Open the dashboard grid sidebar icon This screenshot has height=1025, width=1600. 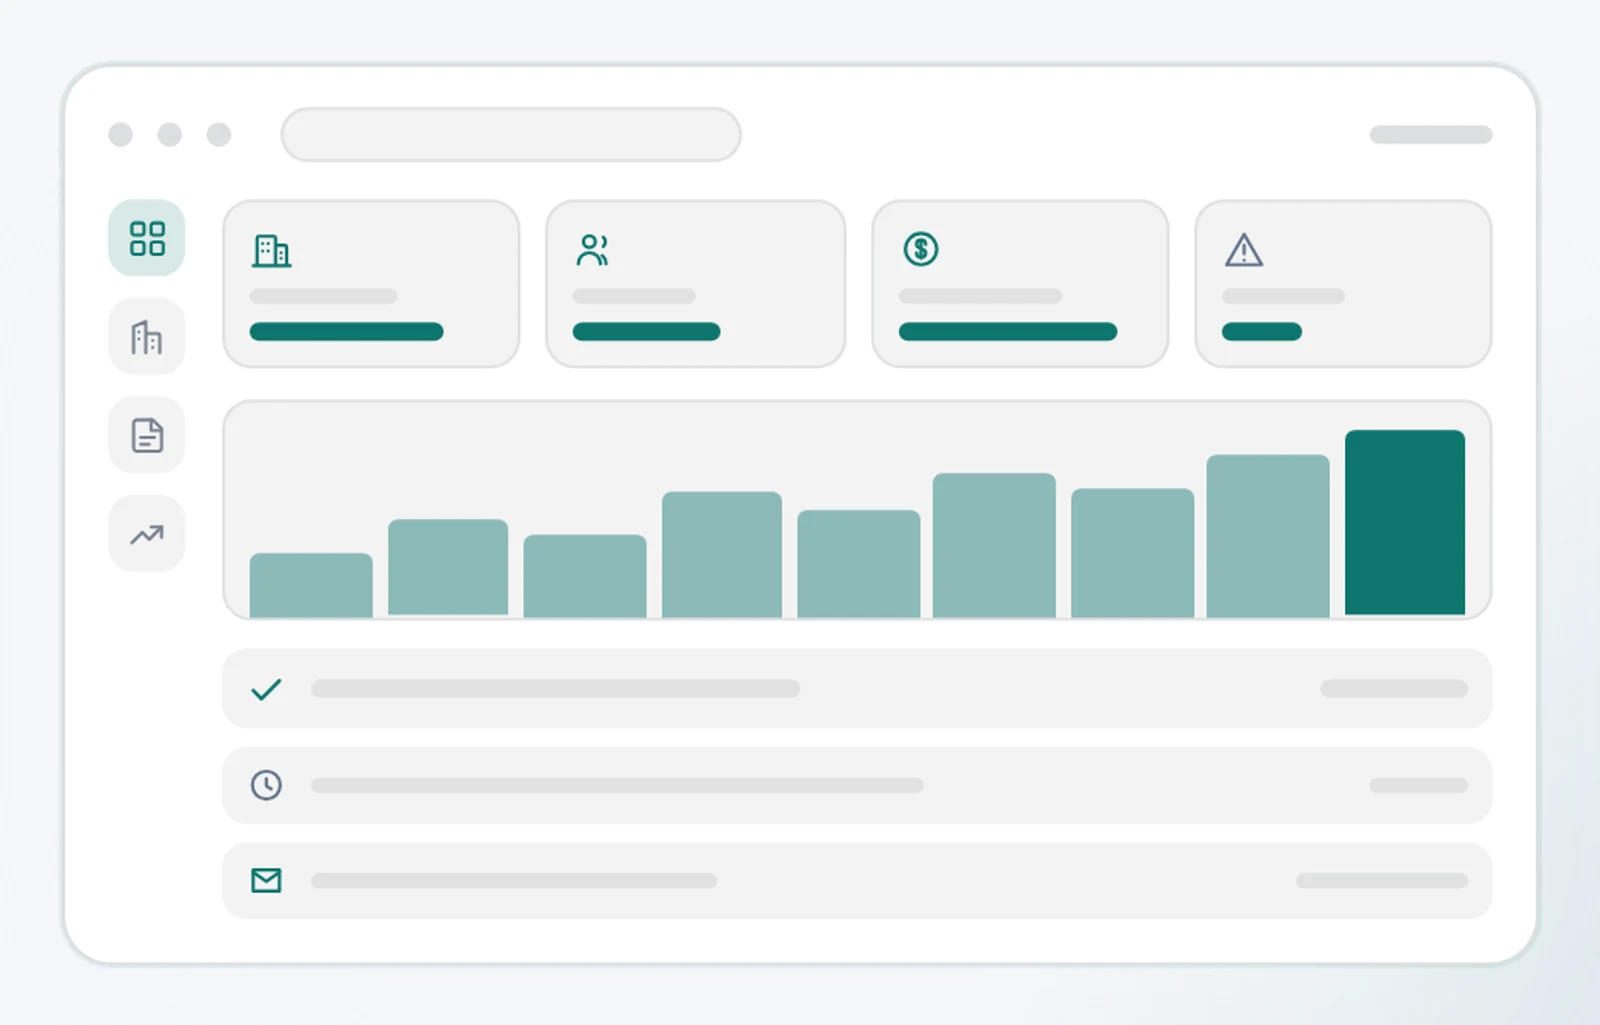tap(147, 238)
